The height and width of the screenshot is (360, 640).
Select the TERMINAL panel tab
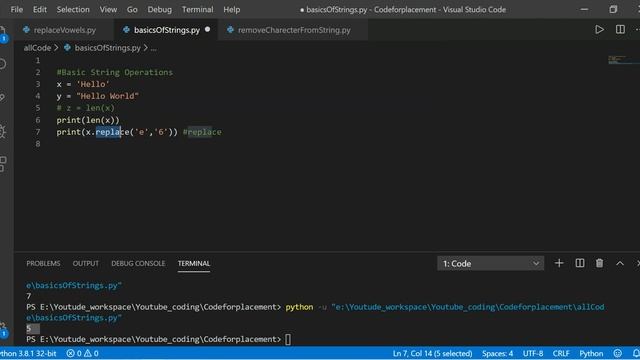[194, 263]
